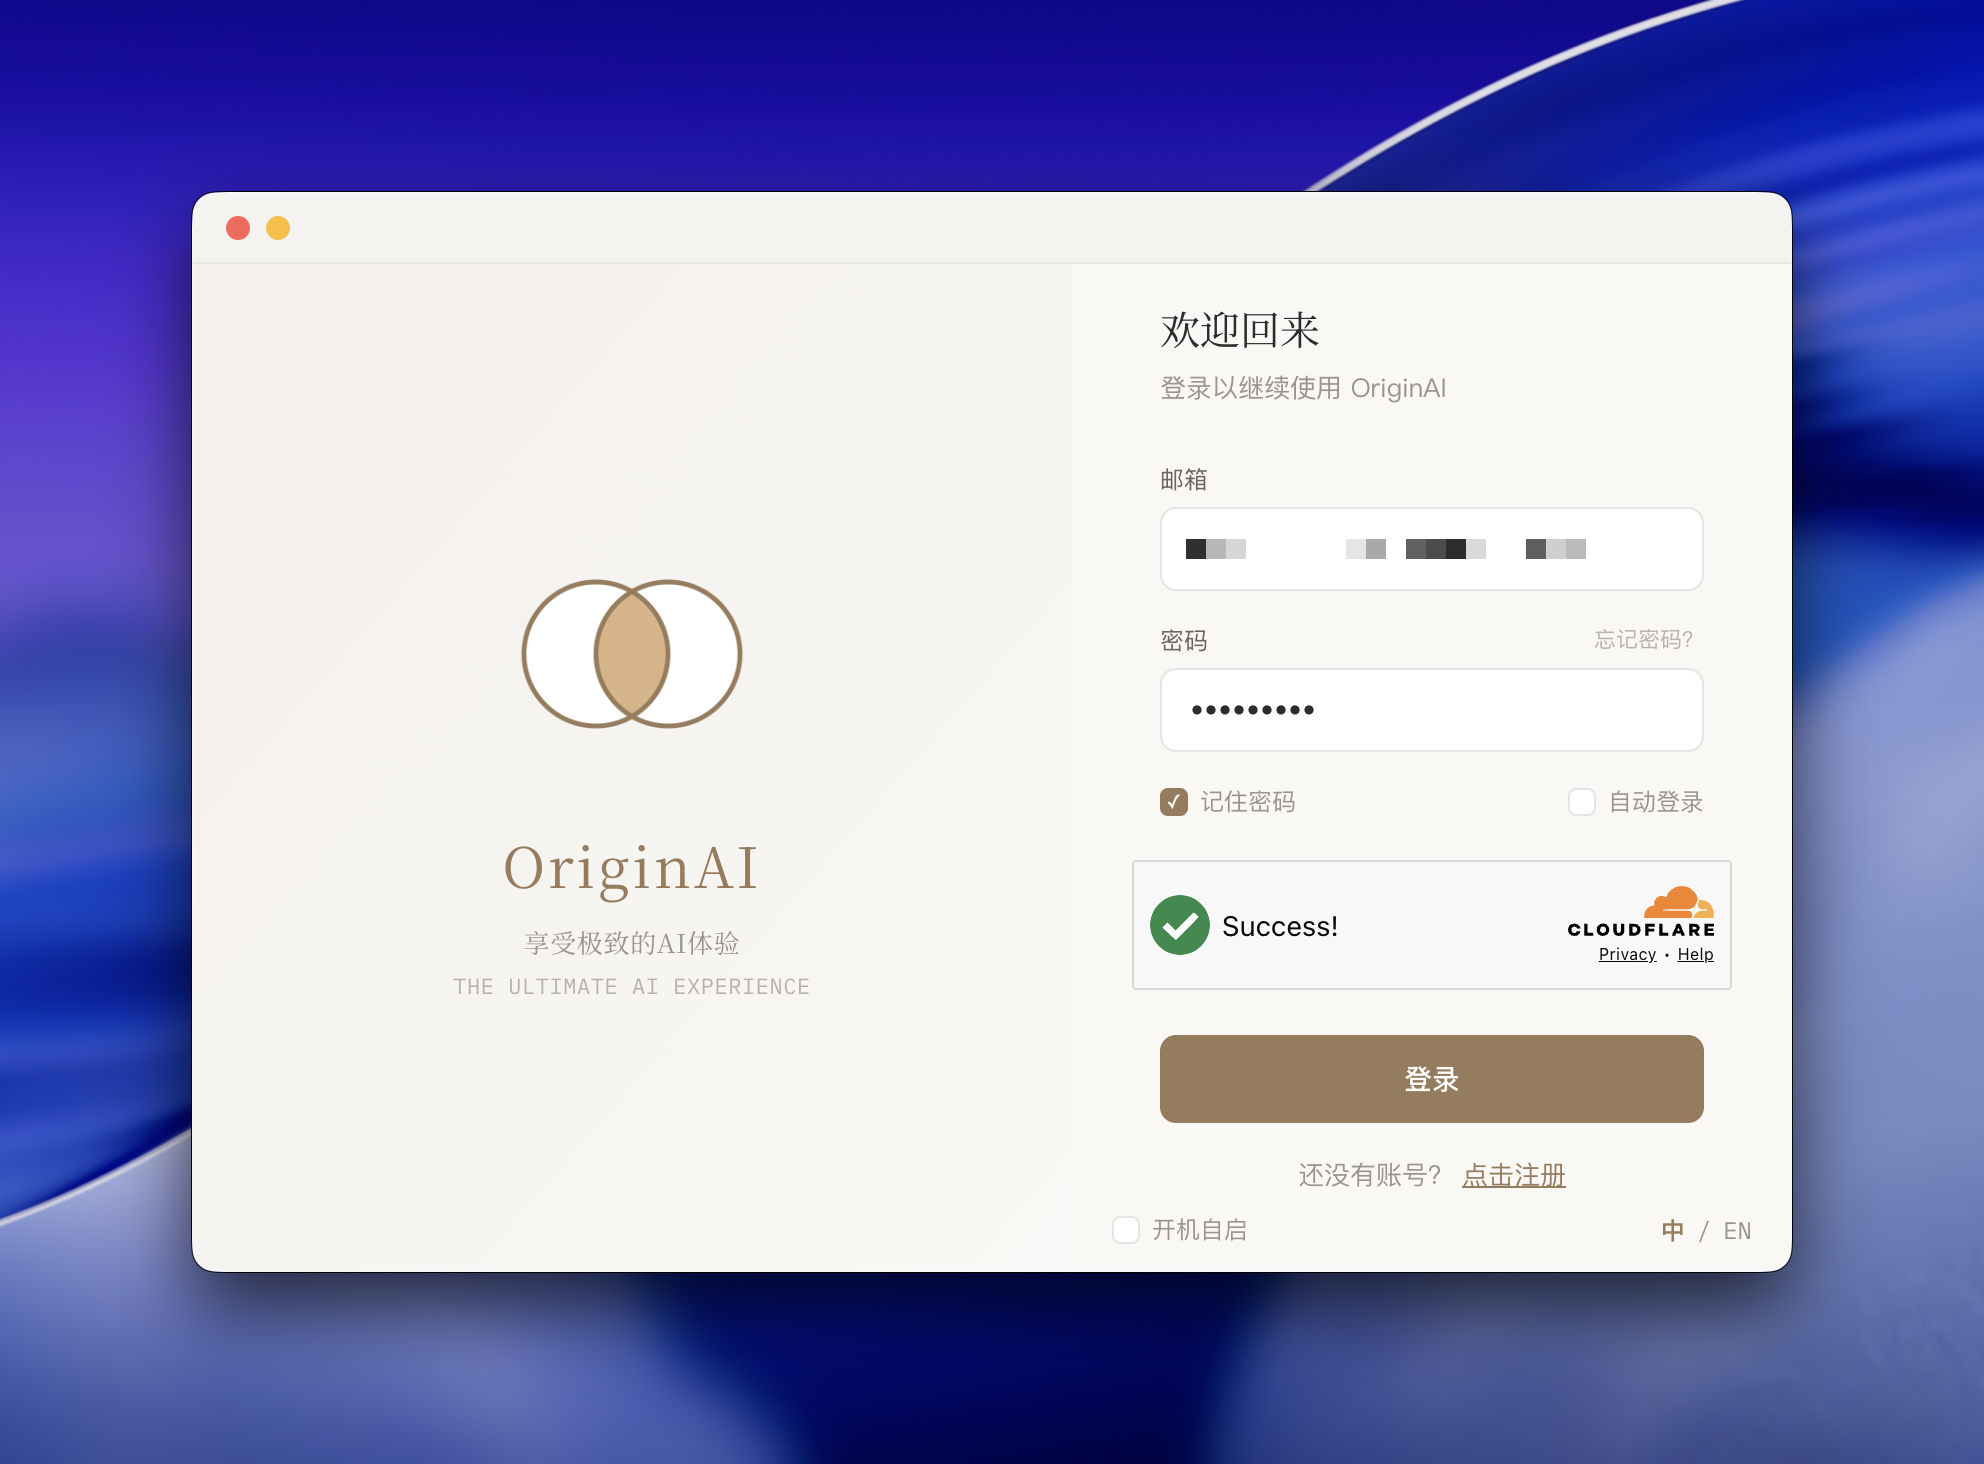This screenshot has width=1984, height=1464.
Task: Switch language to EN
Action: tap(1737, 1231)
